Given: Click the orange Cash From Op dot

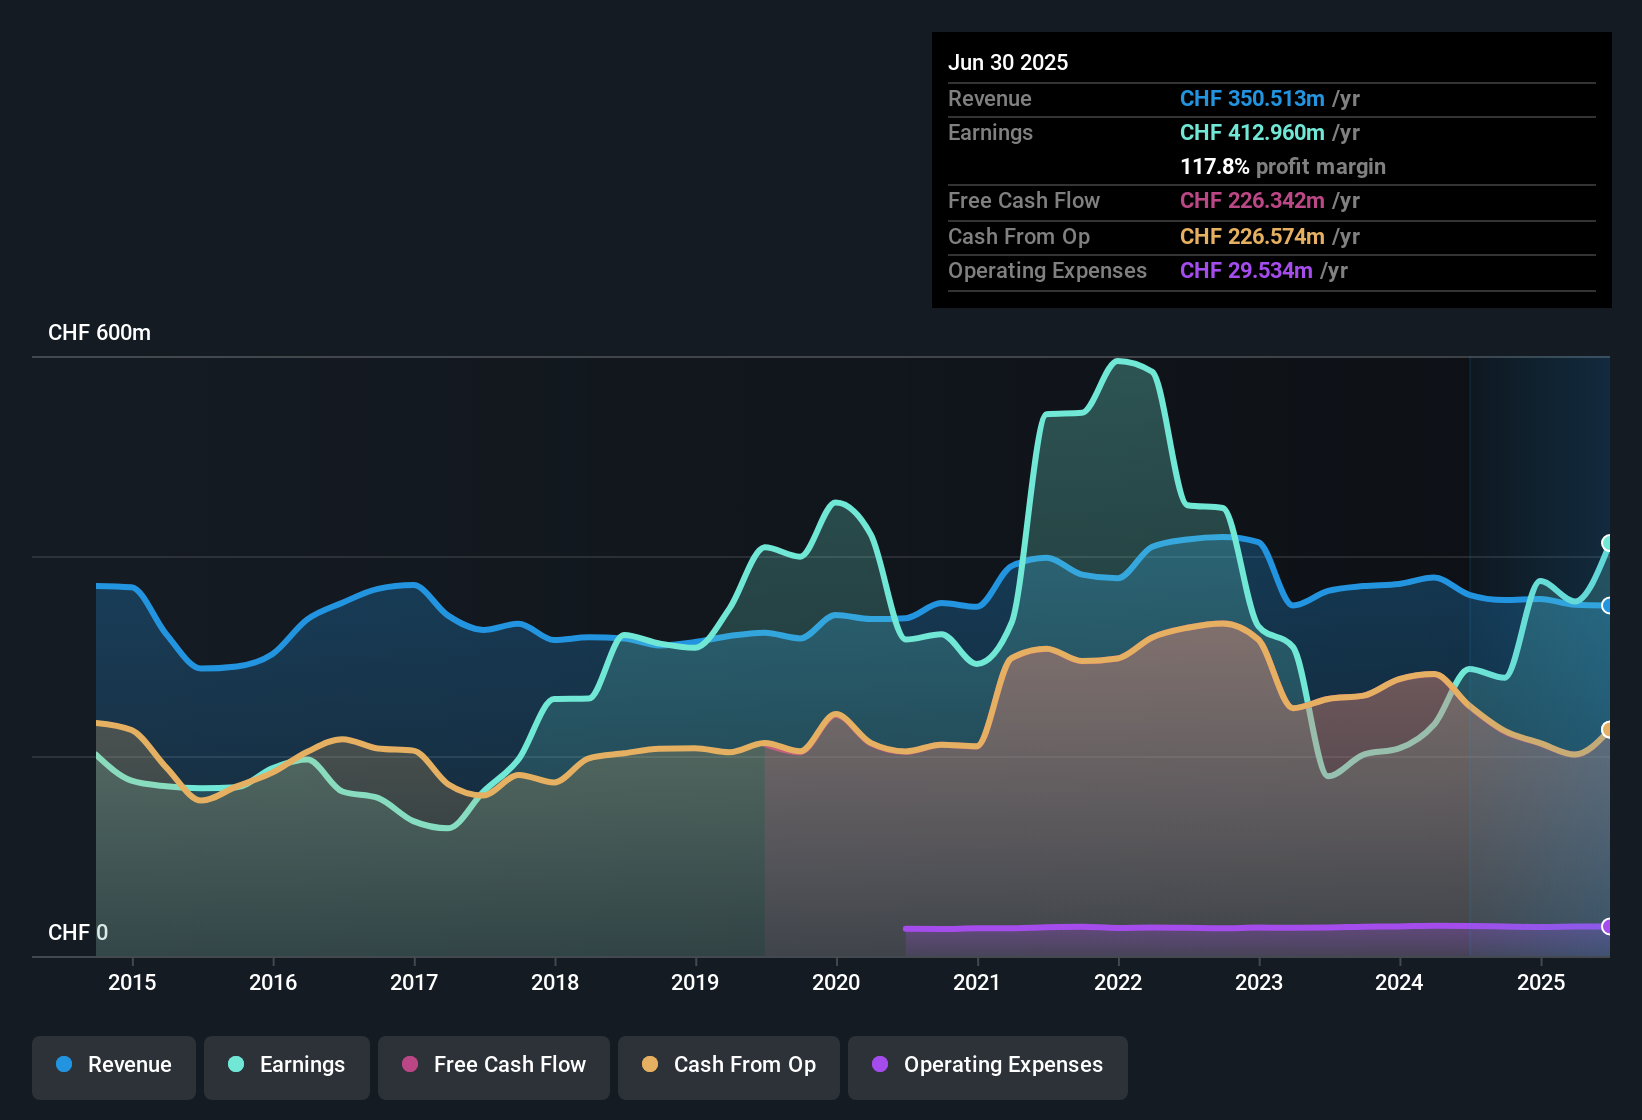Looking at the screenshot, I should pyautogui.click(x=650, y=1064).
